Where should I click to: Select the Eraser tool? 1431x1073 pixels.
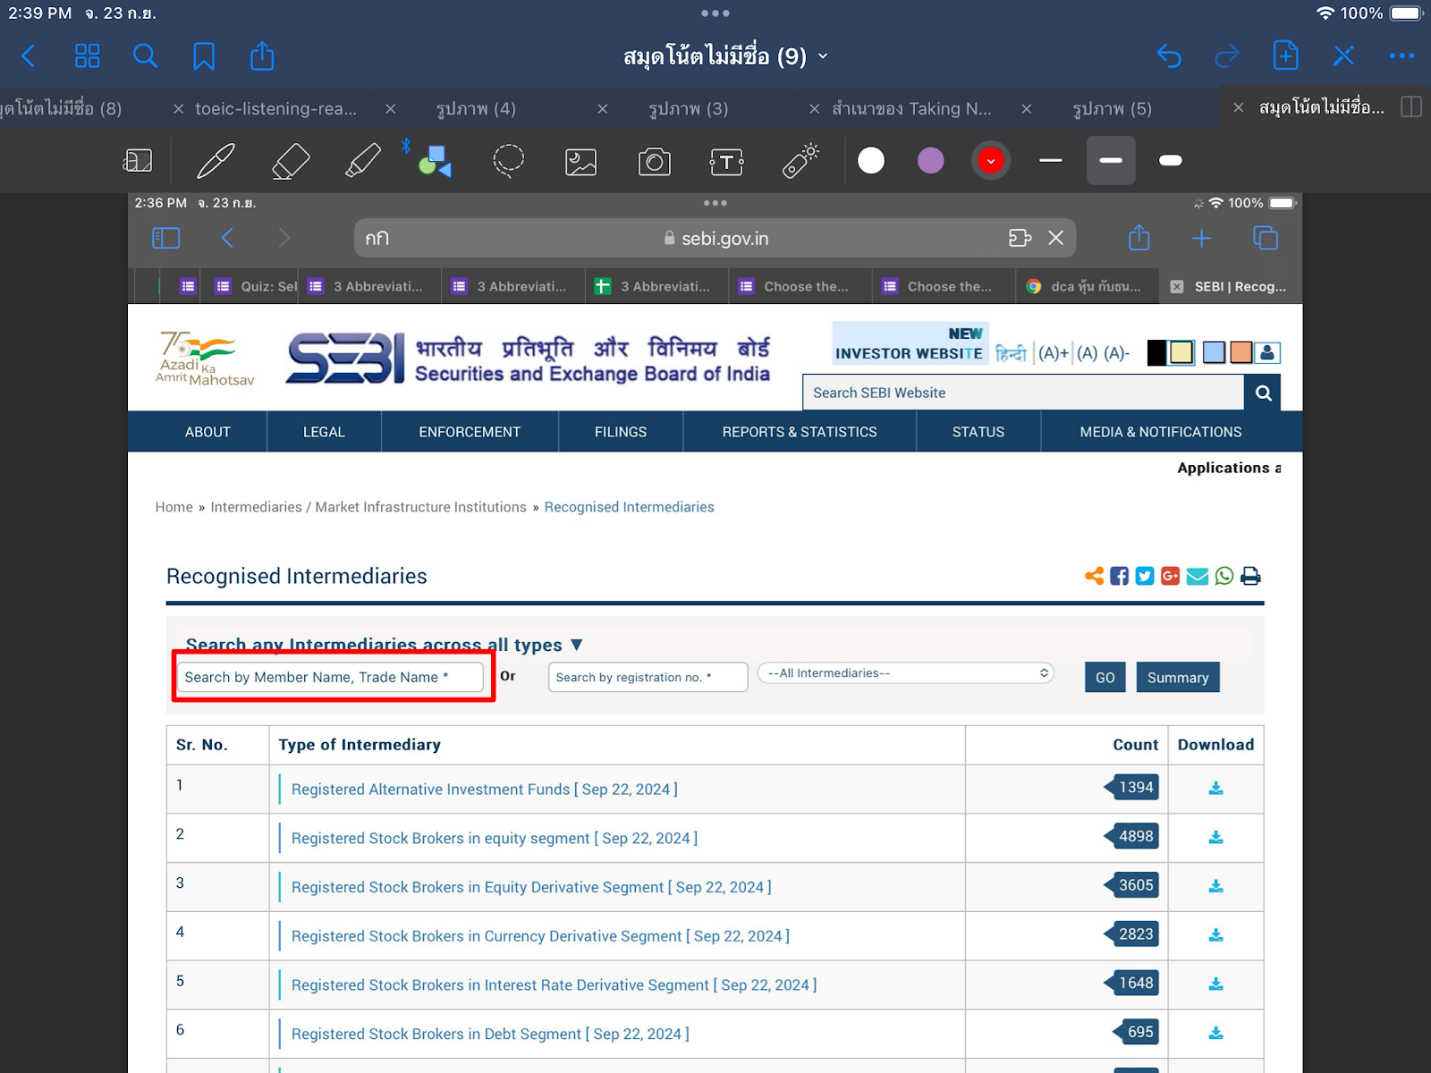tap(290, 161)
